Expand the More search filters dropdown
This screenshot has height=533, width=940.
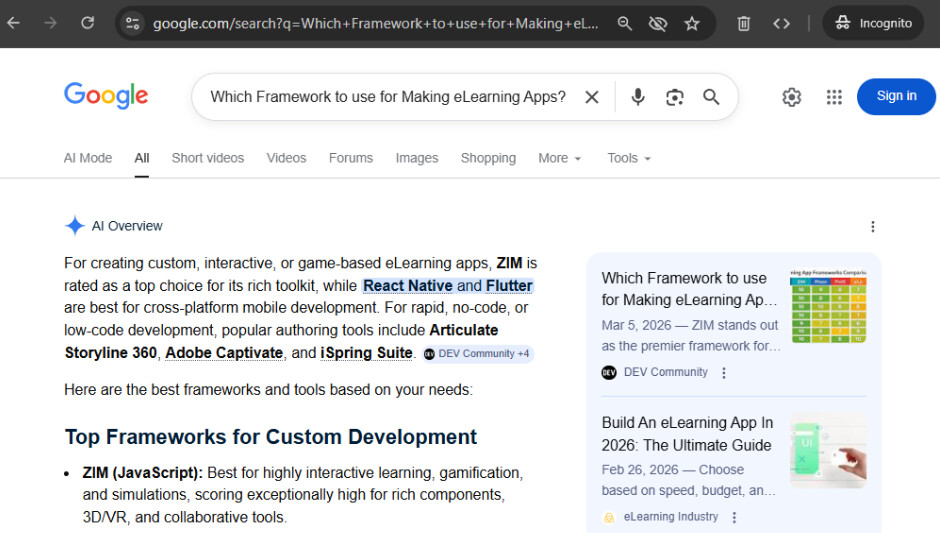coord(559,158)
